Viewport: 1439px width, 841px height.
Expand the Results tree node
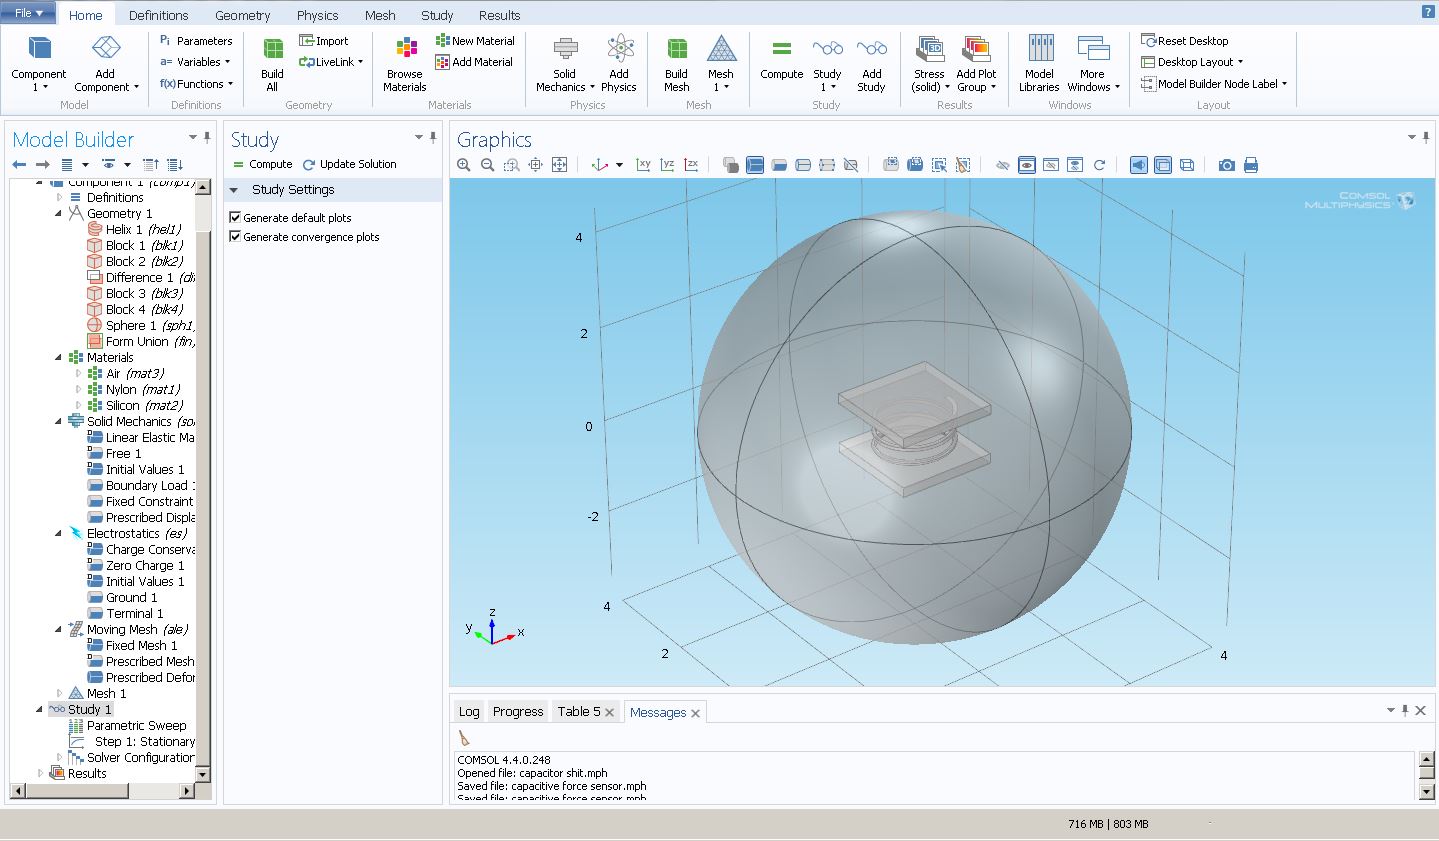pyautogui.click(x=41, y=773)
